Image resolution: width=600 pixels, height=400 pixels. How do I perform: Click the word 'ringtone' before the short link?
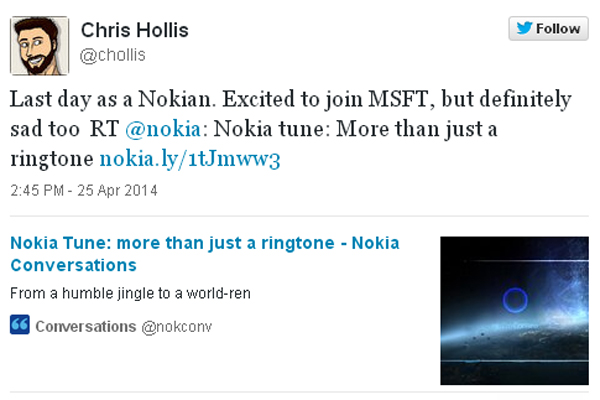(52, 158)
